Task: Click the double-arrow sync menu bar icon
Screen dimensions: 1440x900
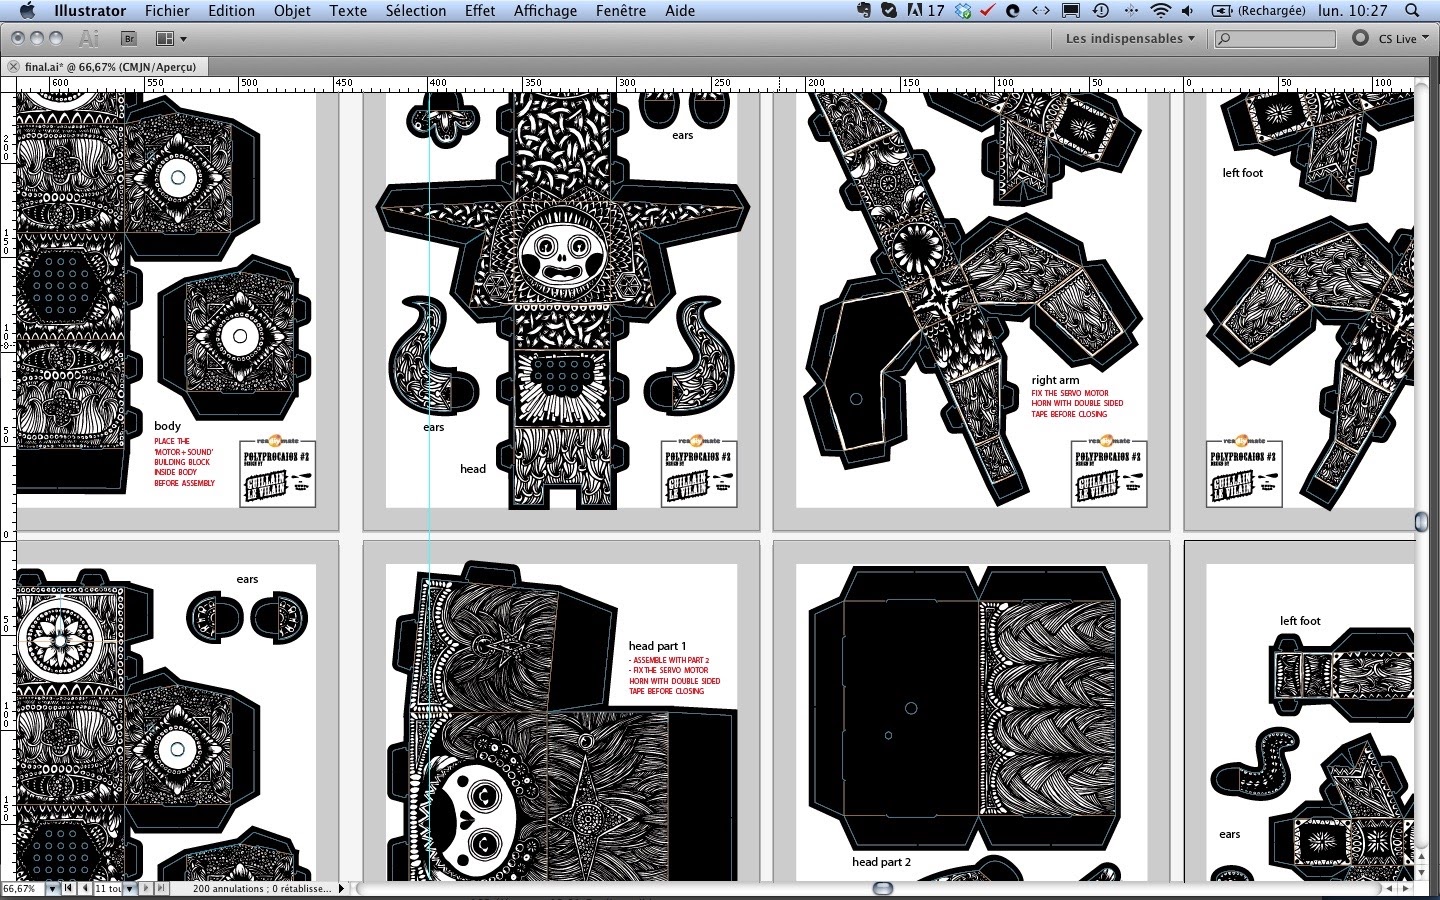Action: 1041,11
